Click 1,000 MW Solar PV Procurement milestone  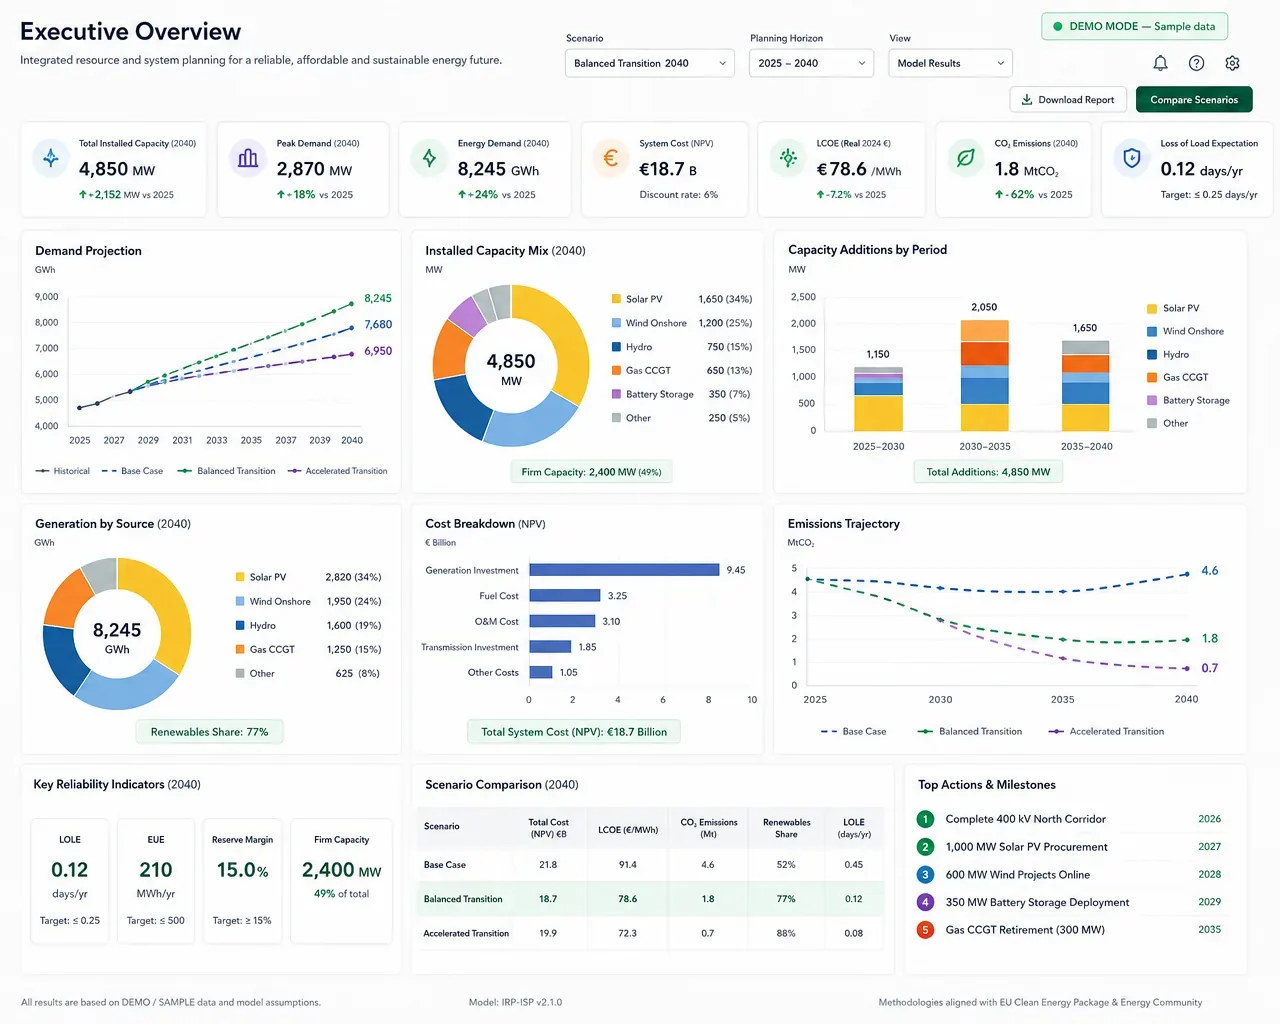[x=1069, y=847]
